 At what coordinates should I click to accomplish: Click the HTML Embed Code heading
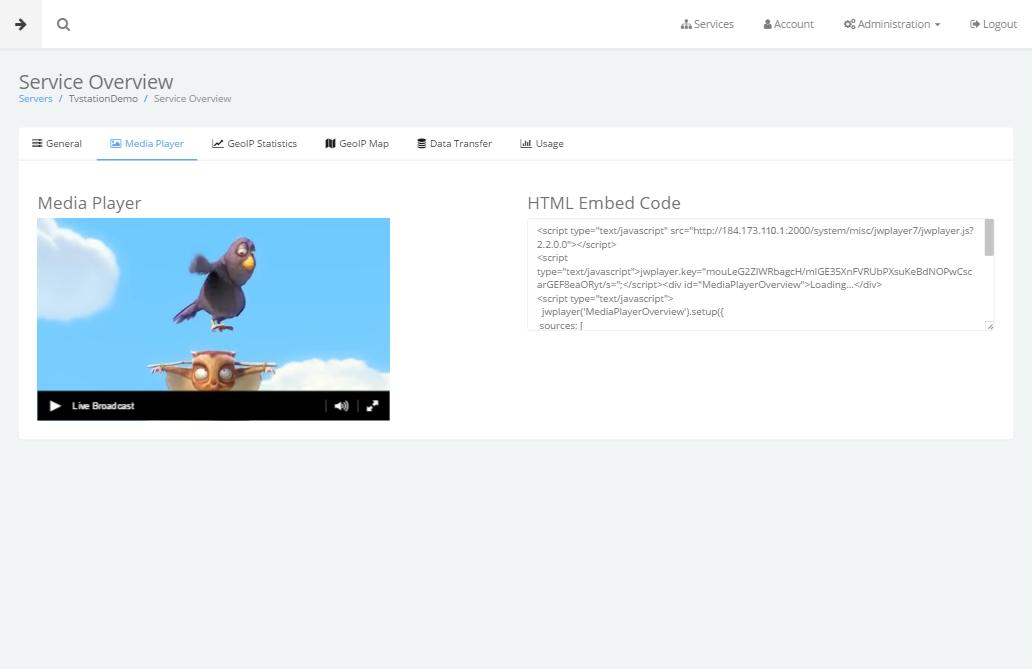point(604,203)
